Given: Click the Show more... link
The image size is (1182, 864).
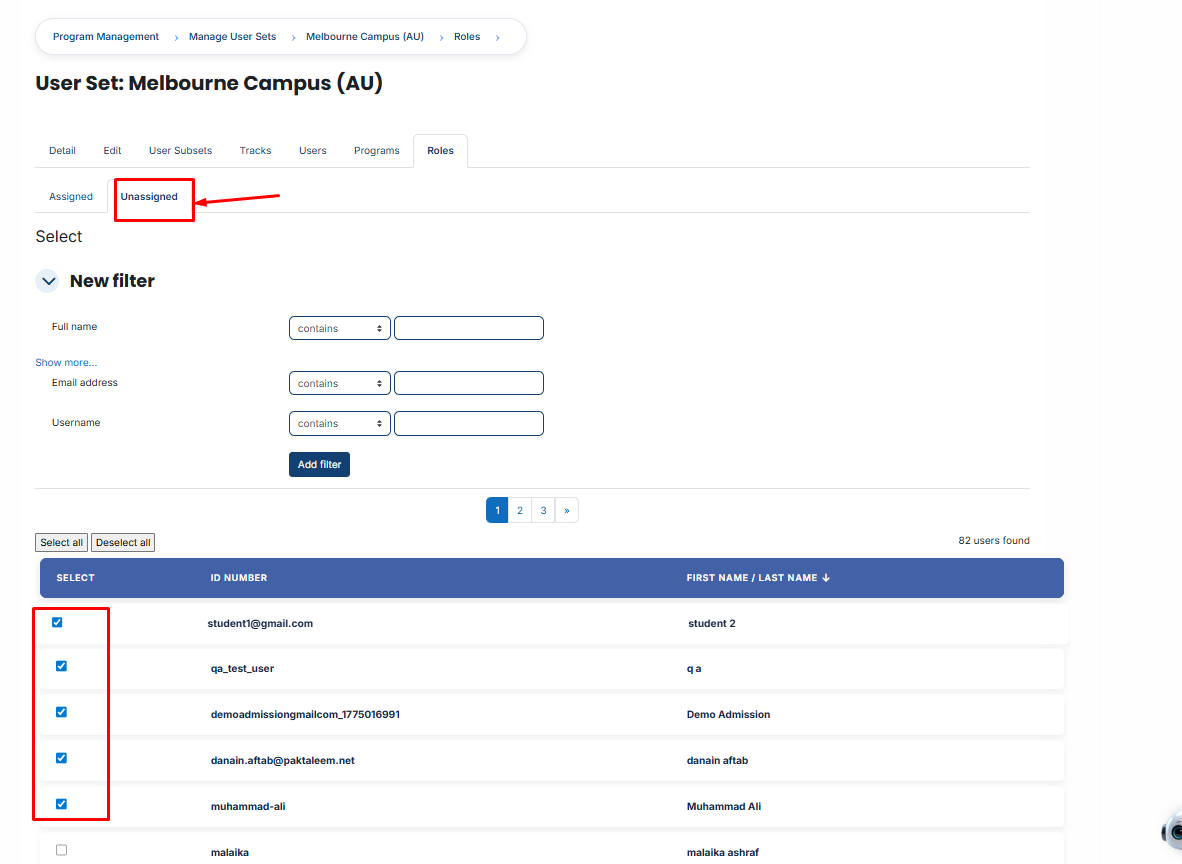Looking at the screenshot, I should [x=66, y=363].
